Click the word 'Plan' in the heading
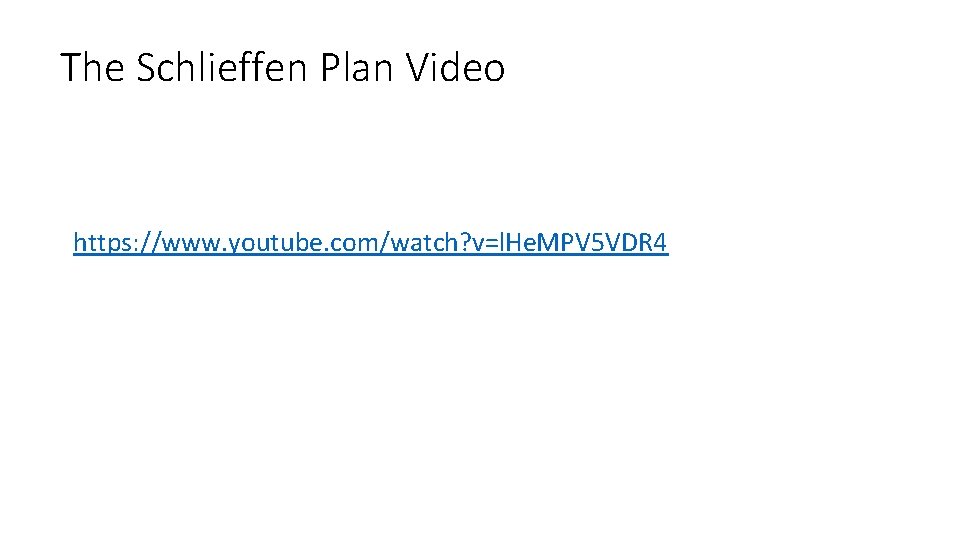This screenshot has width=960, height=540. pos(356,67)
